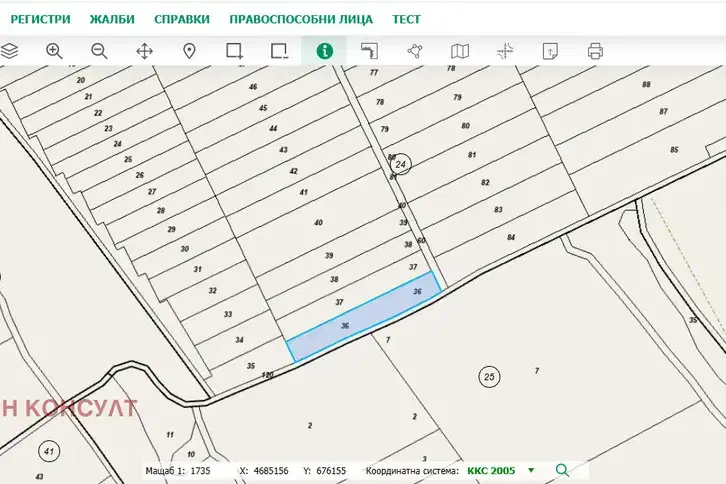
Task: Select parcel labeled 22
Action: pos(98,113)
